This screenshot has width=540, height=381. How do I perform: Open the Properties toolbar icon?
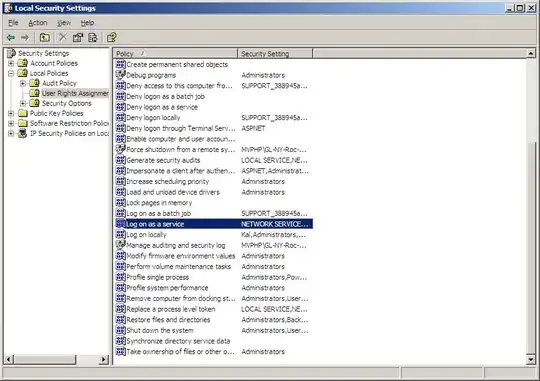[78, 37]
